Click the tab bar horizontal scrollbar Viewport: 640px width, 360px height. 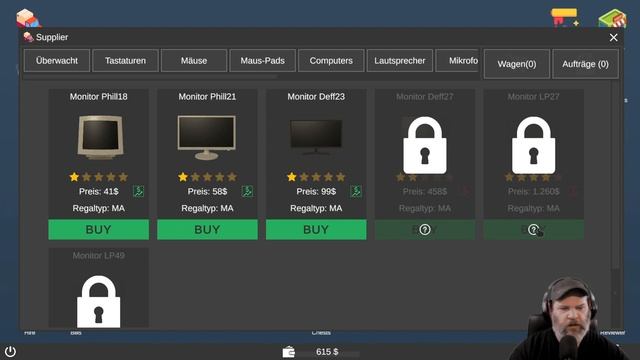(x=151, y=76)
